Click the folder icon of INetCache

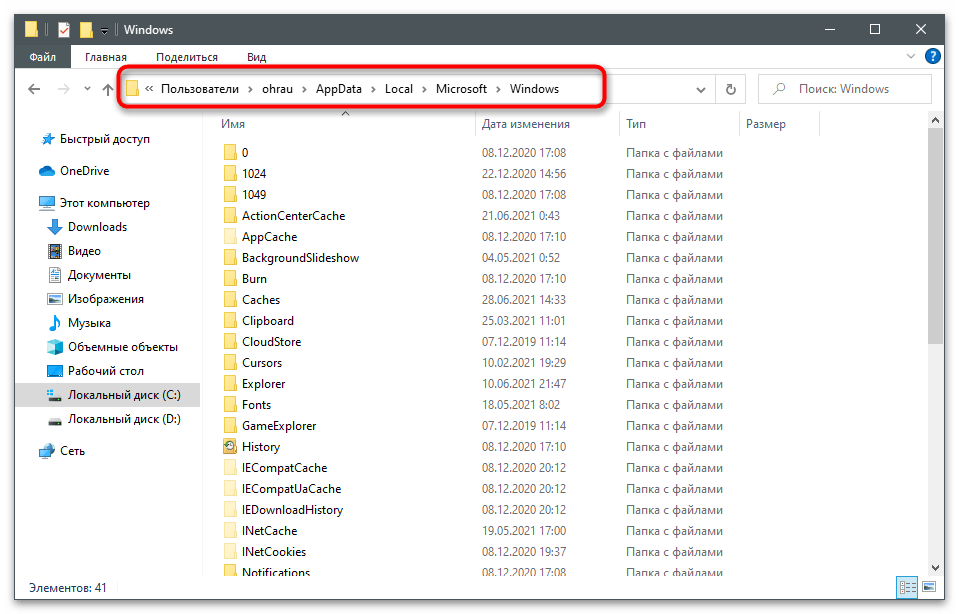point(230,530)
